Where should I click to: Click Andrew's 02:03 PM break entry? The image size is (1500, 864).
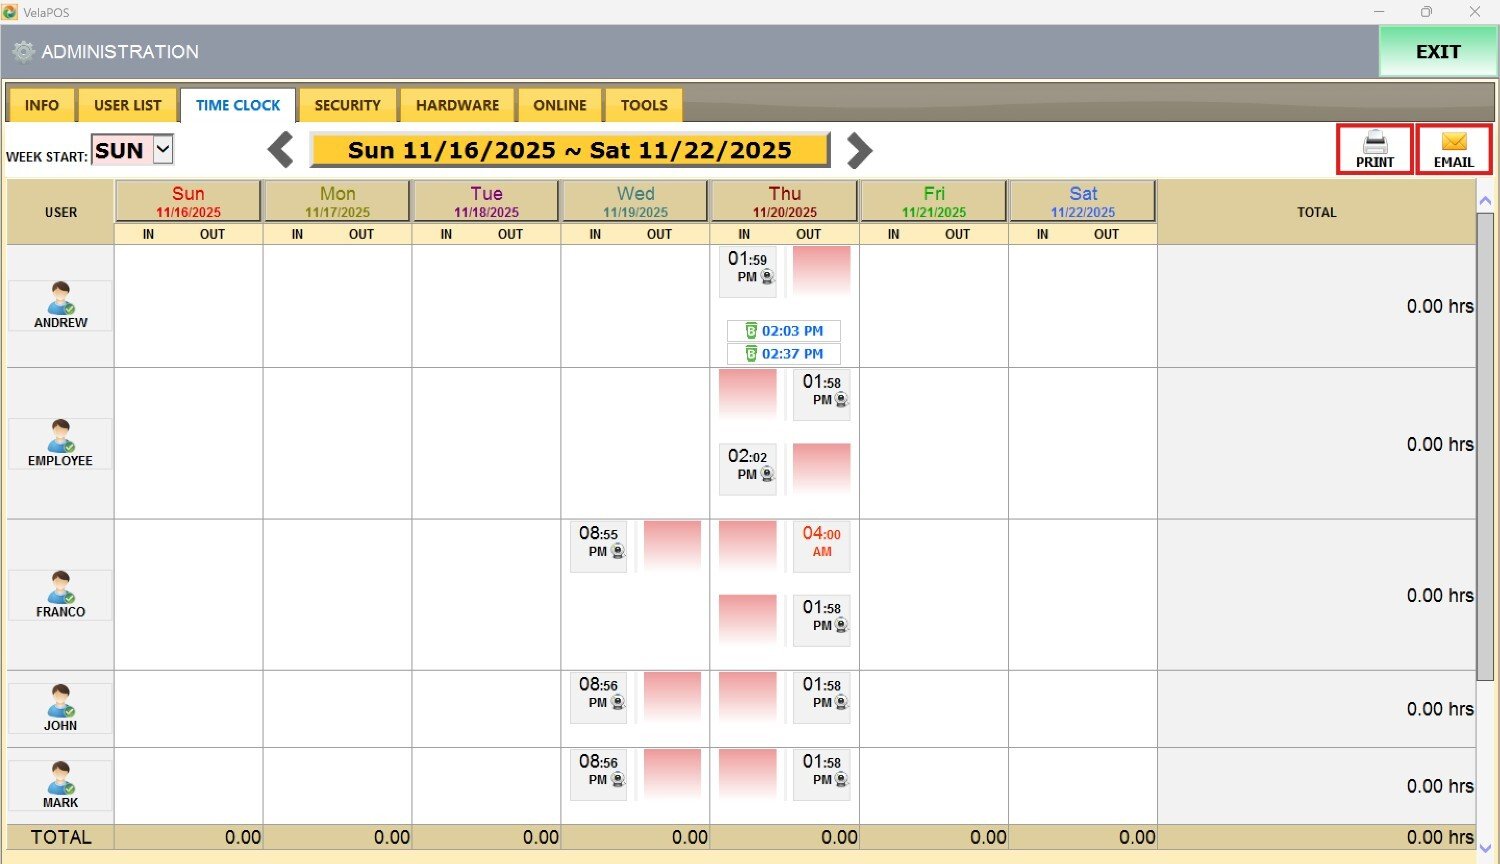pyautogui.click(x=784, y=331)
